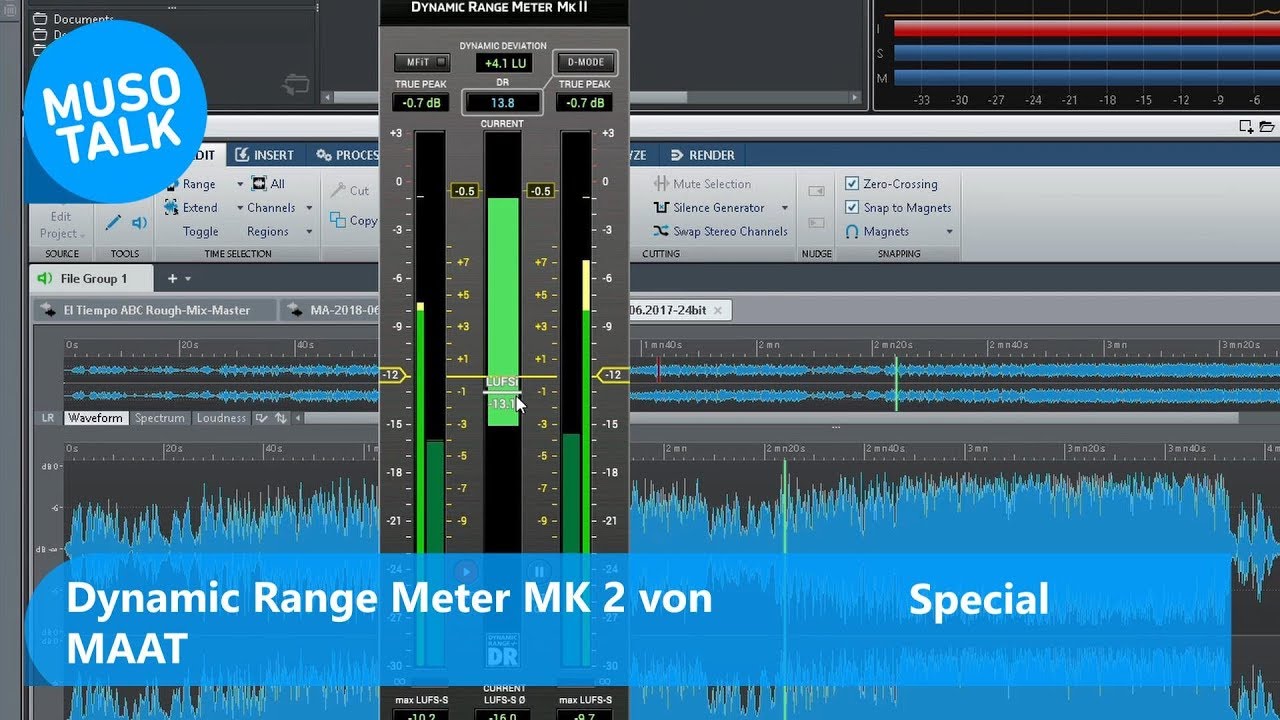The height and width of the screenshot is (720, 1280).
Task: Toggle the Snap to Magnets checkbox
Action: [x=852, y=208]
